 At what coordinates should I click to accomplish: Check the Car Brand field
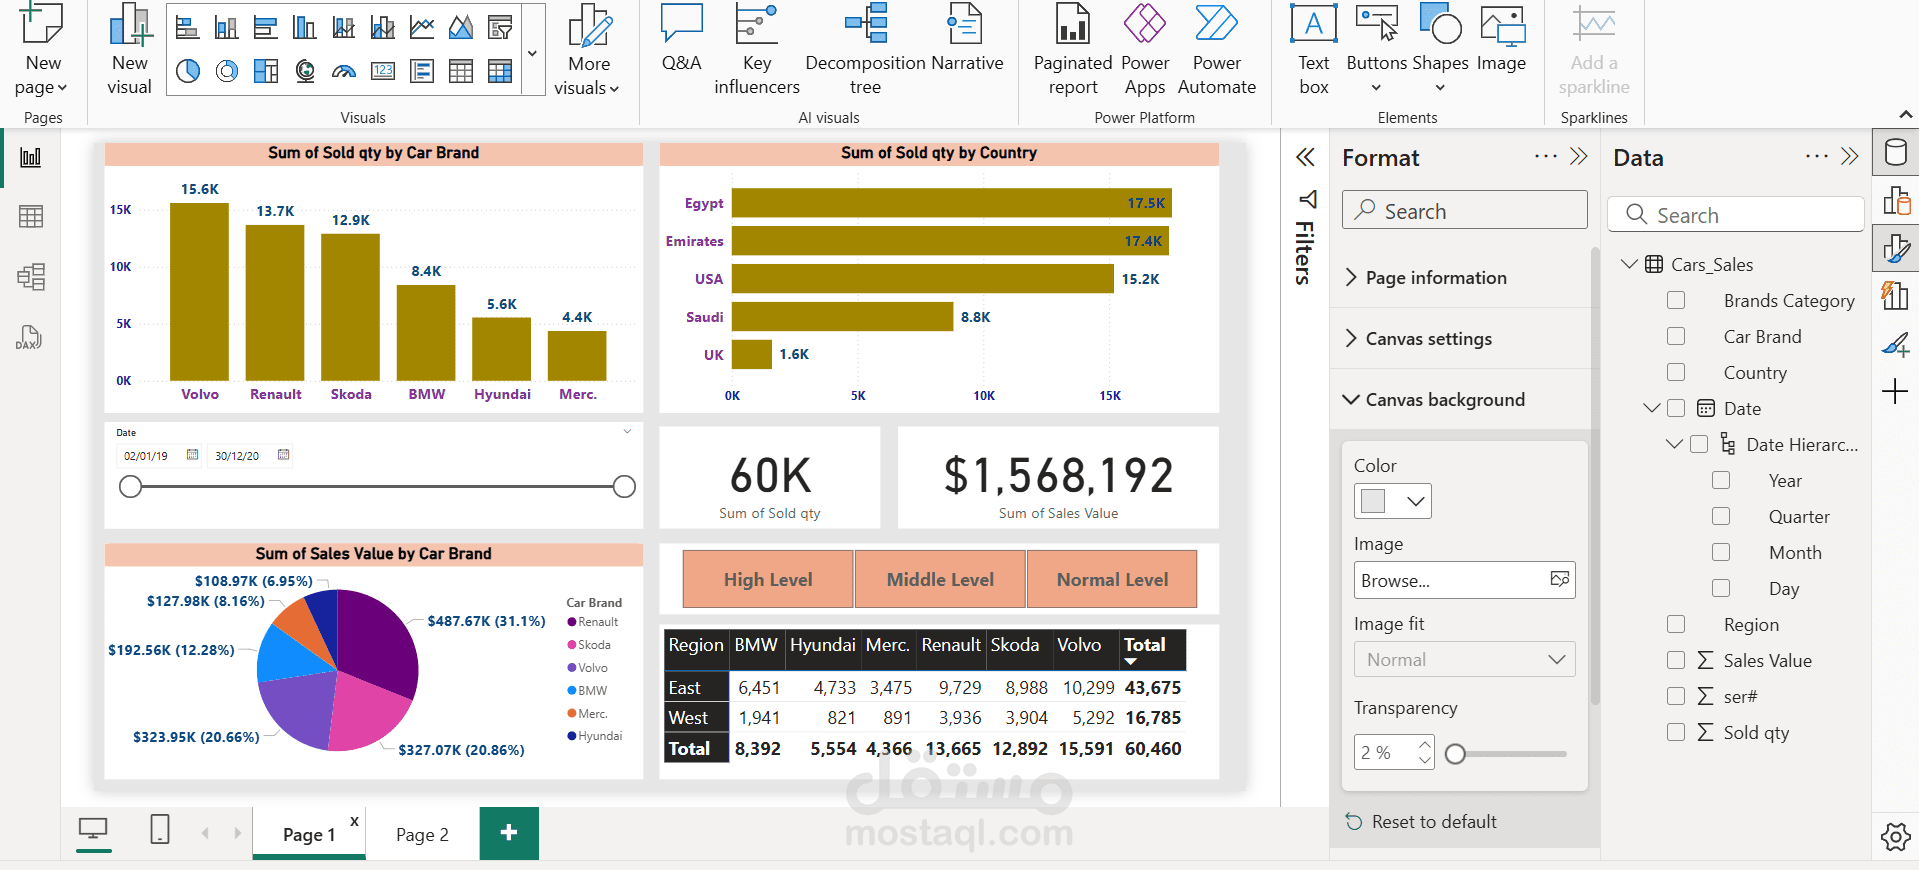pyautogui.click(x=1676, y=336)
